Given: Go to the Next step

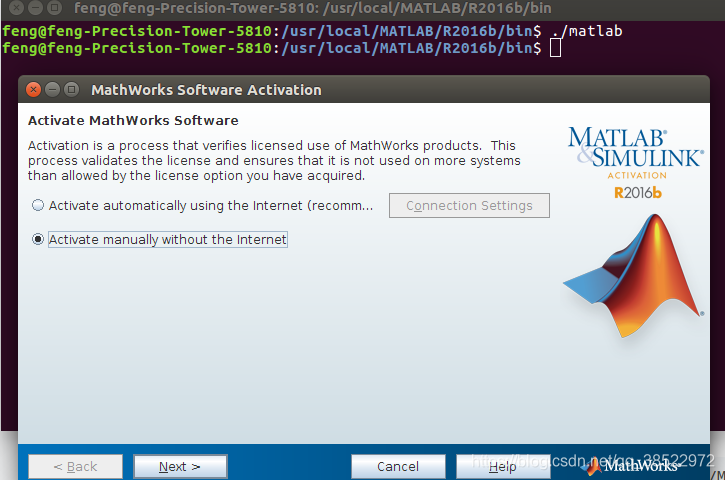Looking at the screenshot, I should pos(180,467).
